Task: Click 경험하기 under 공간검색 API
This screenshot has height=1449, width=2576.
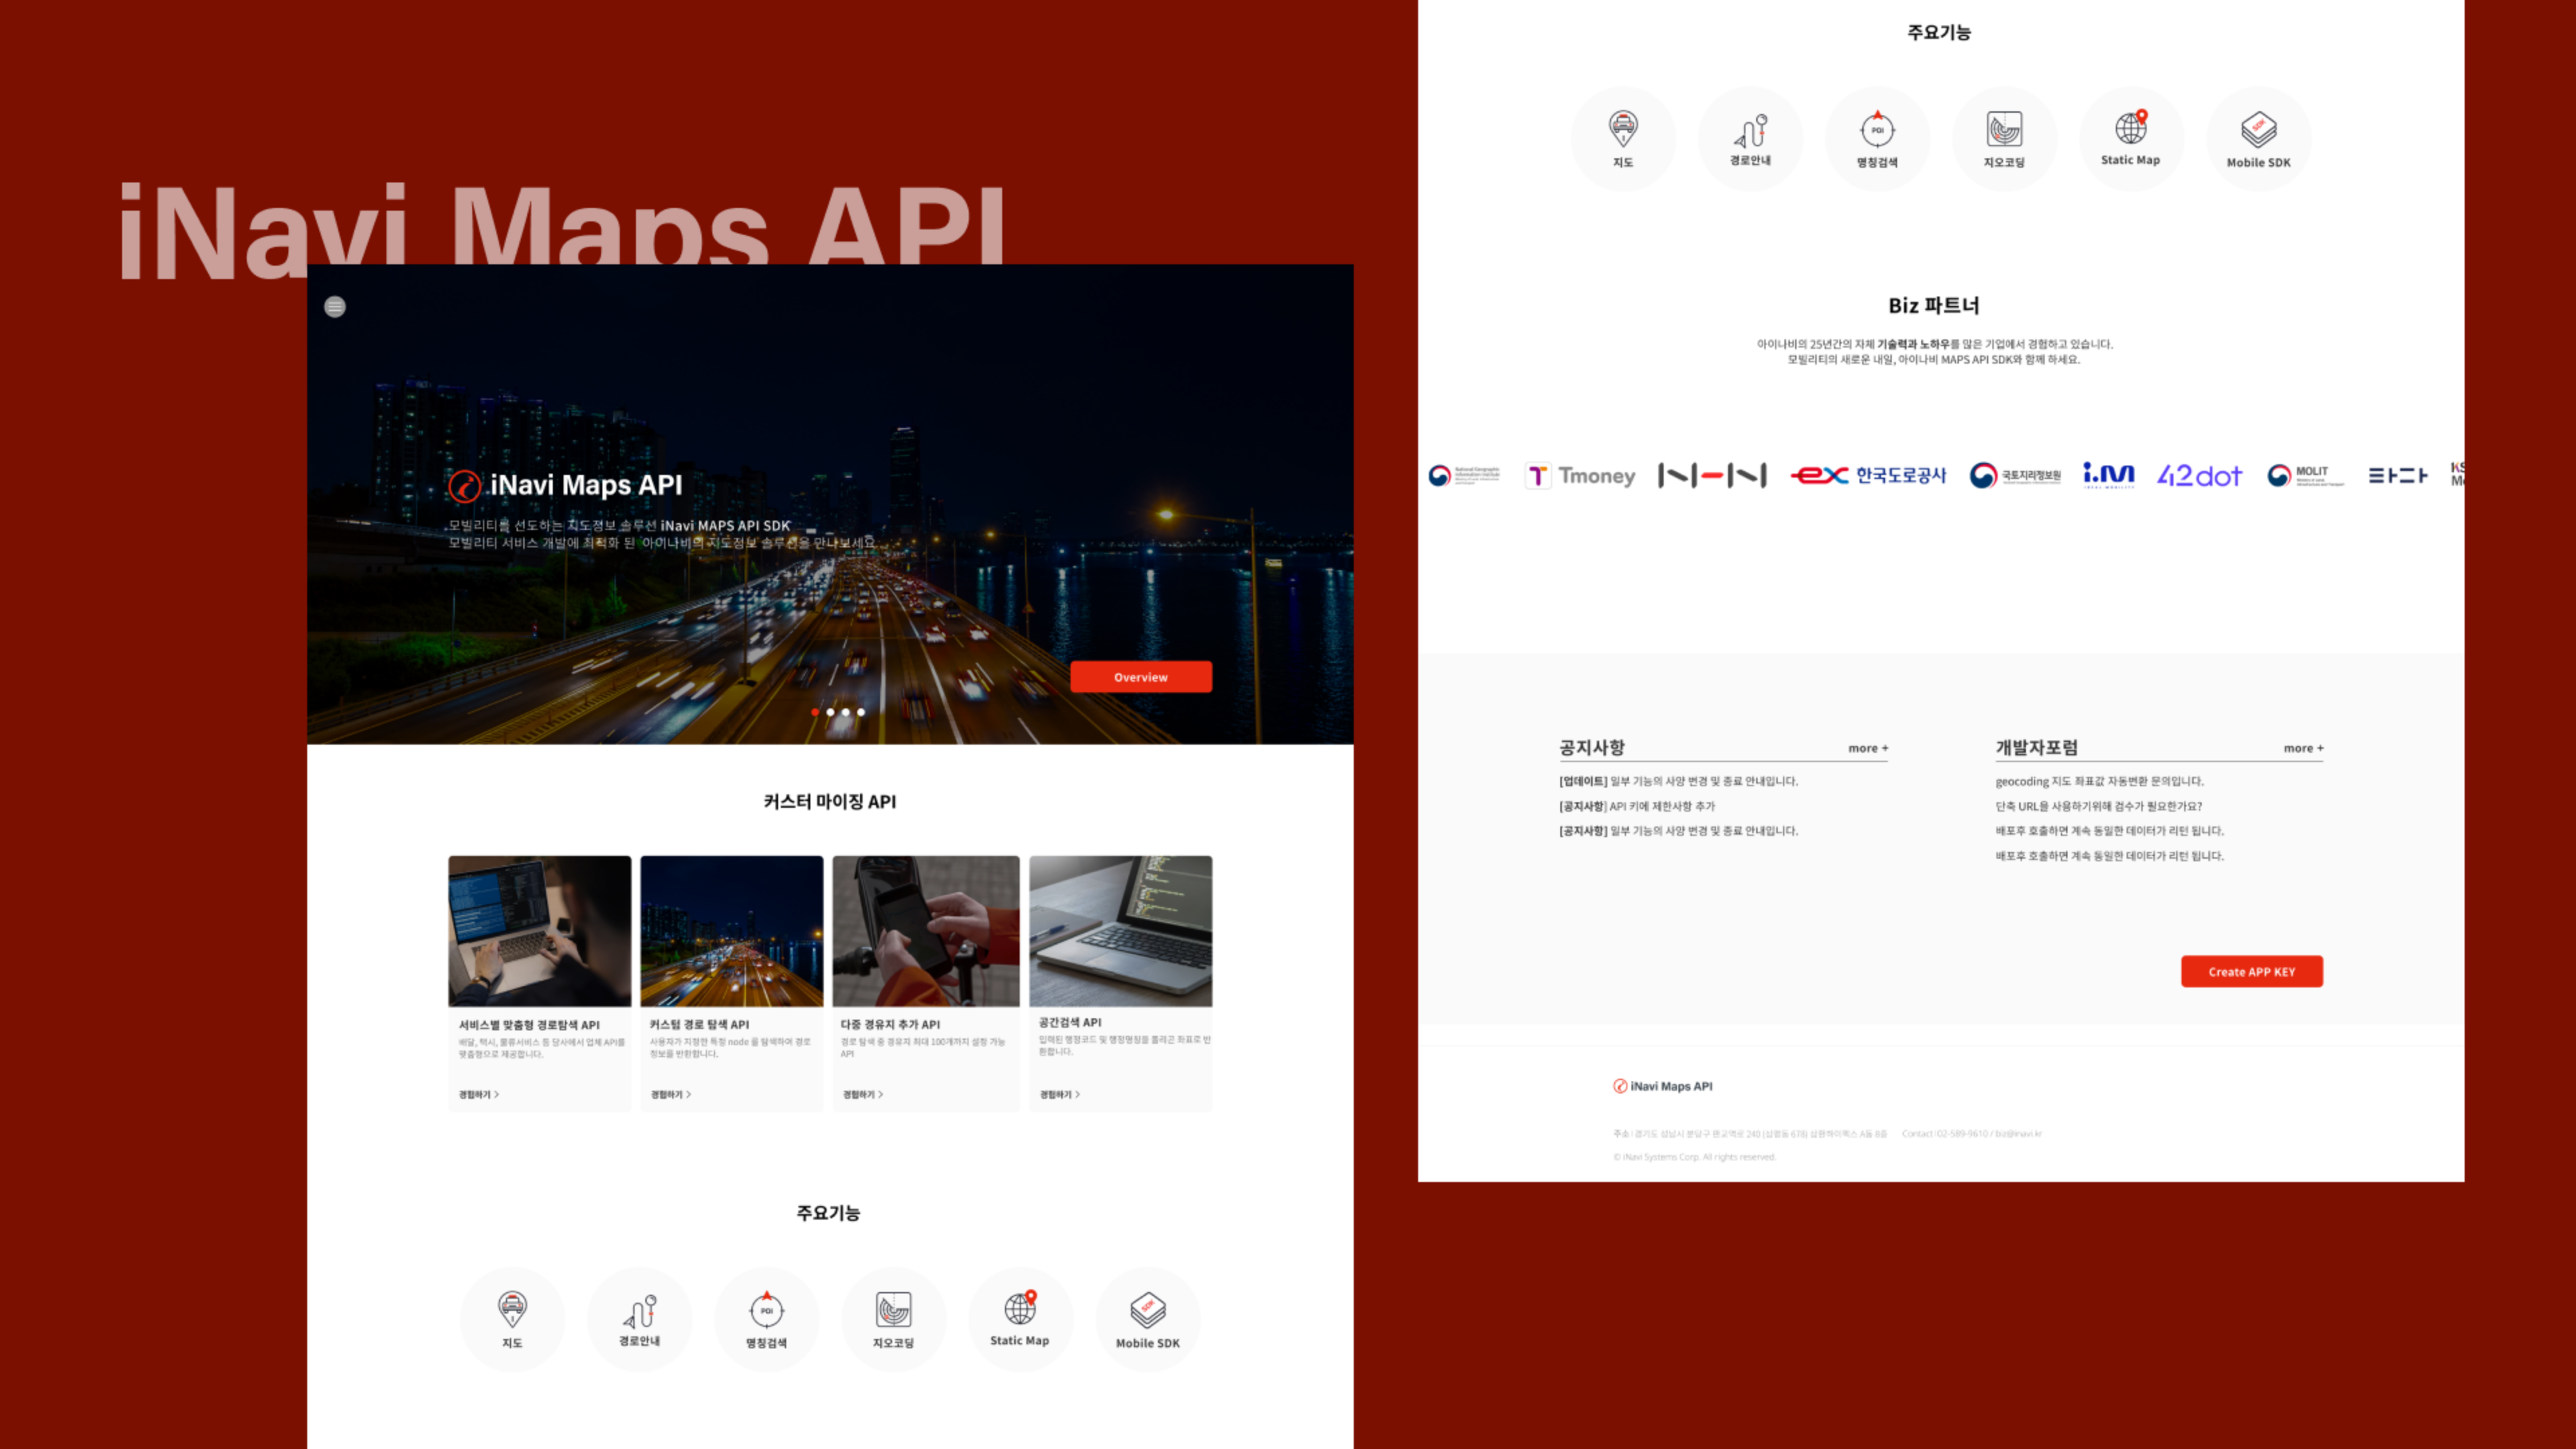Action: [1060, 1094]
